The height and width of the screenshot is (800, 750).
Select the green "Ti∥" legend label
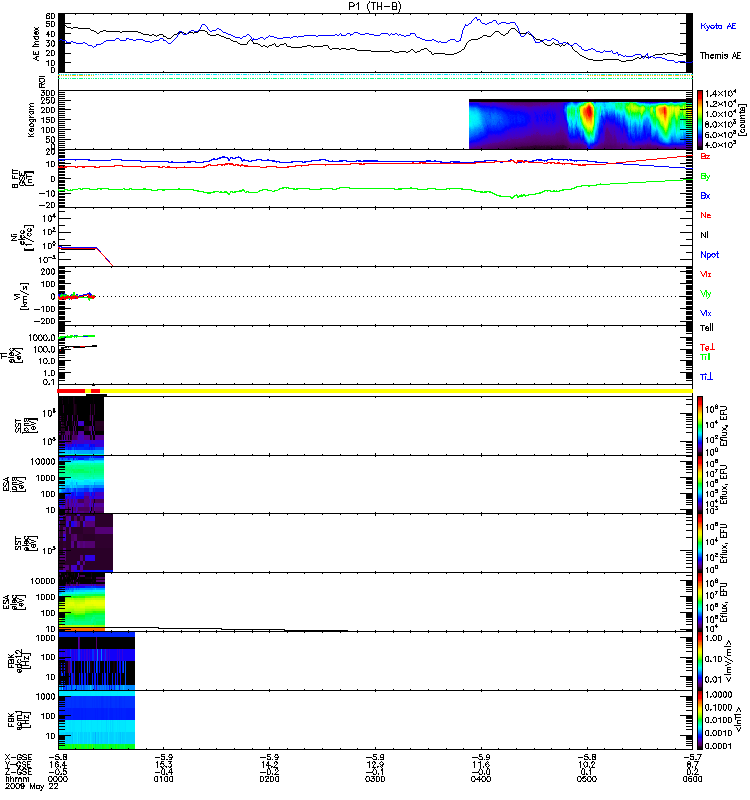click(705, 357)
